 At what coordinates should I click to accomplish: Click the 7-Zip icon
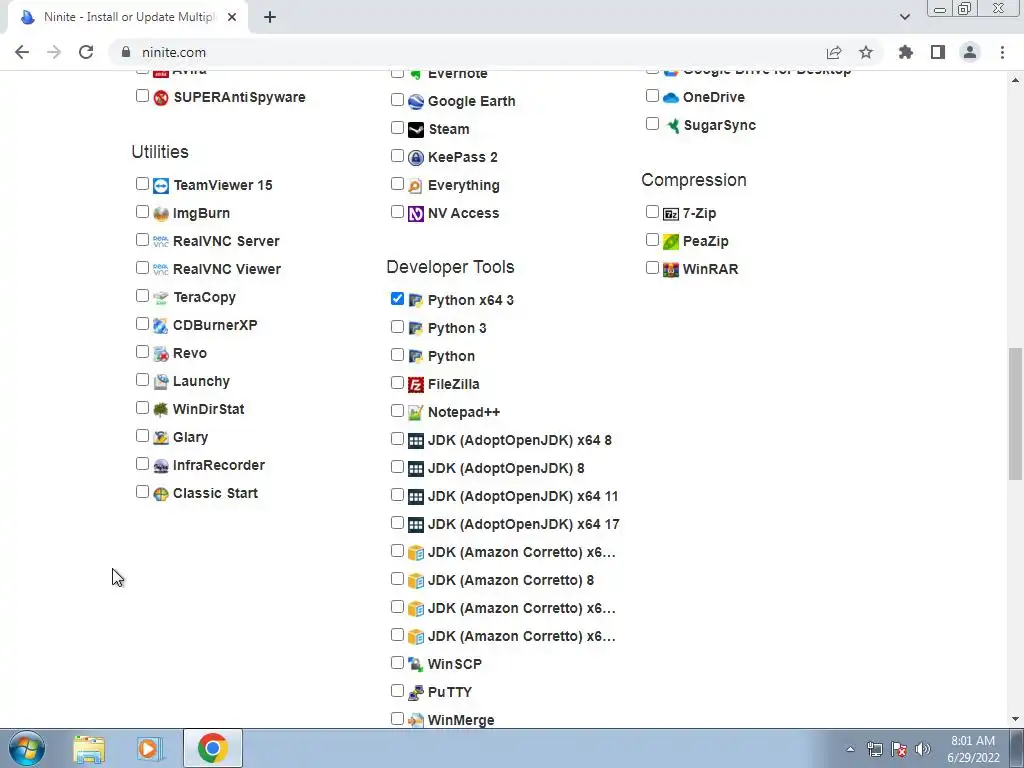tap(671, 214)
